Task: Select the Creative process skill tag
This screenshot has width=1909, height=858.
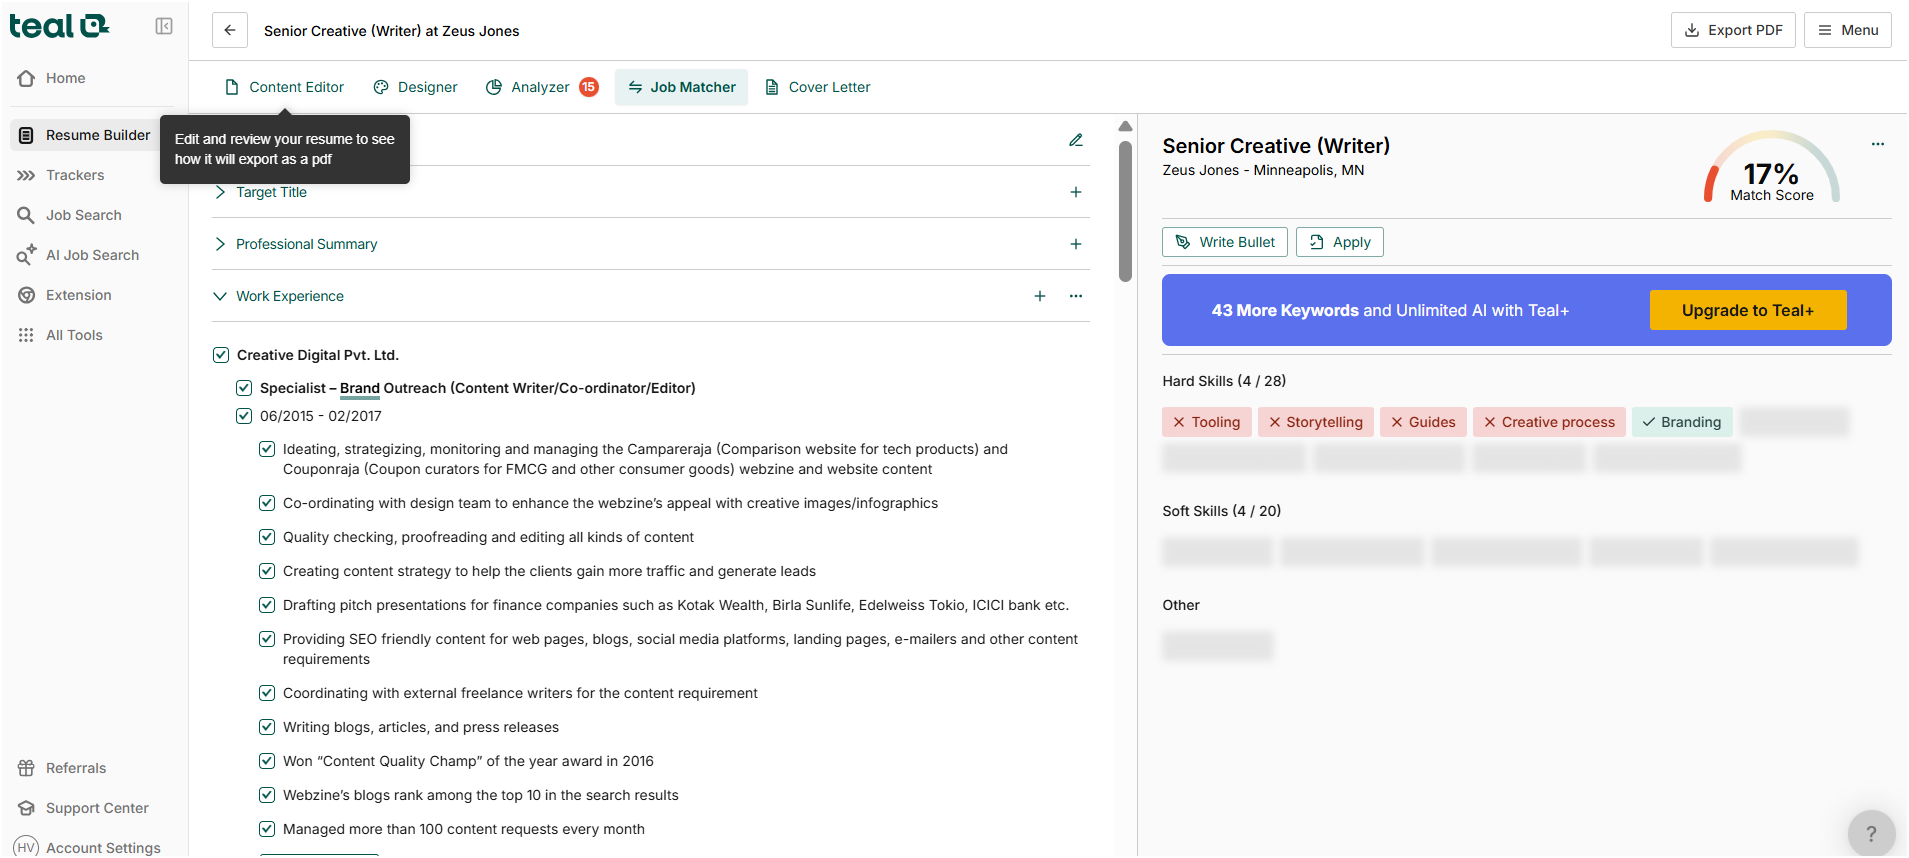Action: 1548,422
